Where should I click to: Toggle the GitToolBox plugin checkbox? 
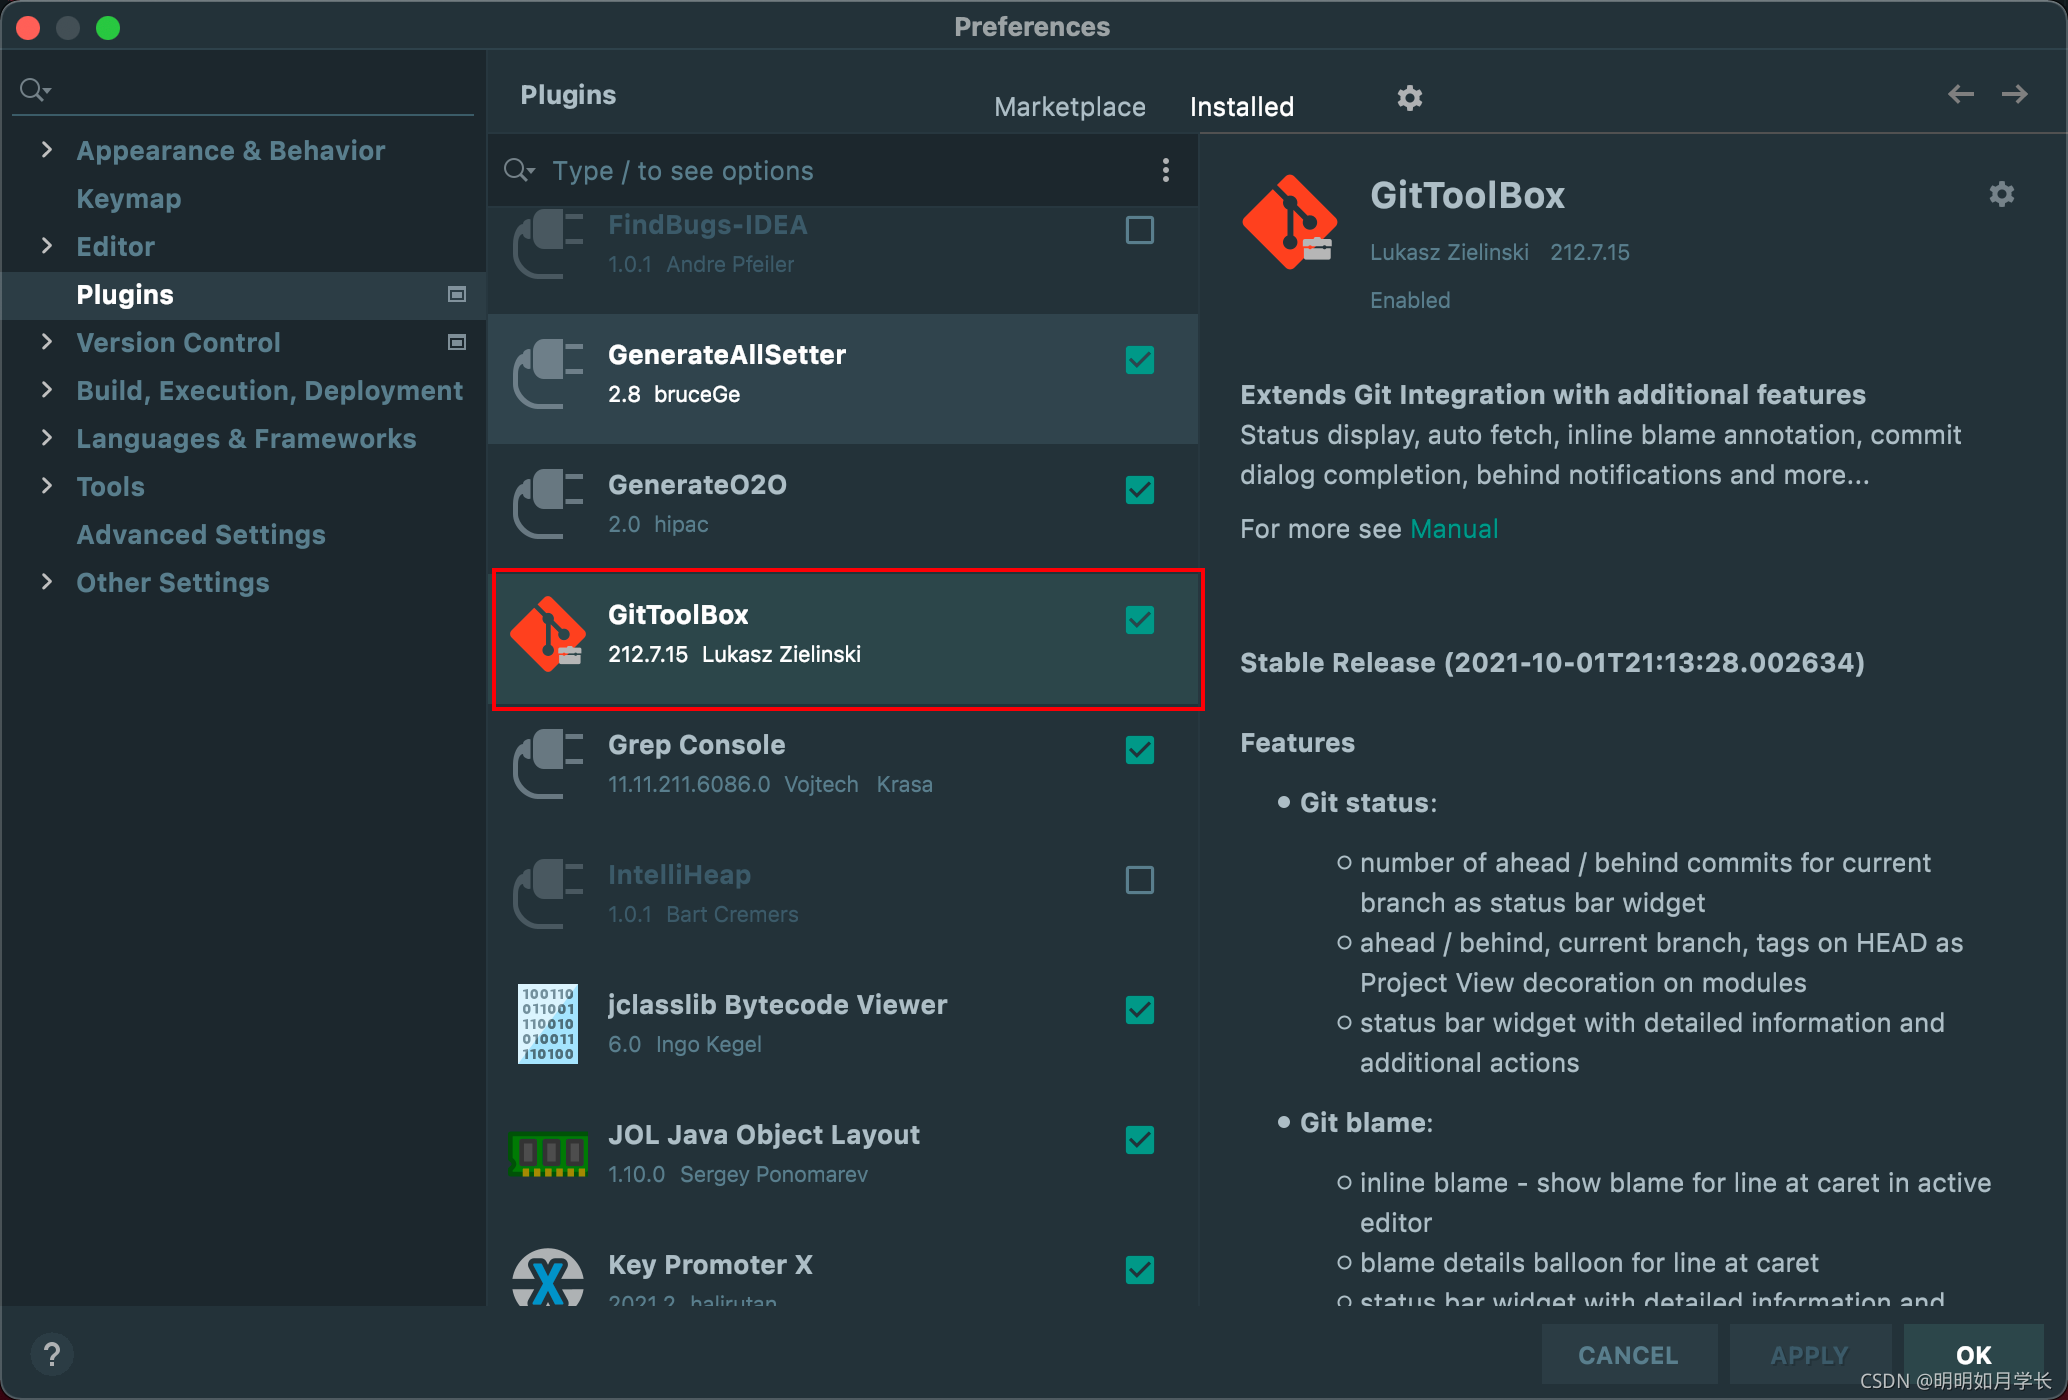tap(1140, 620)
